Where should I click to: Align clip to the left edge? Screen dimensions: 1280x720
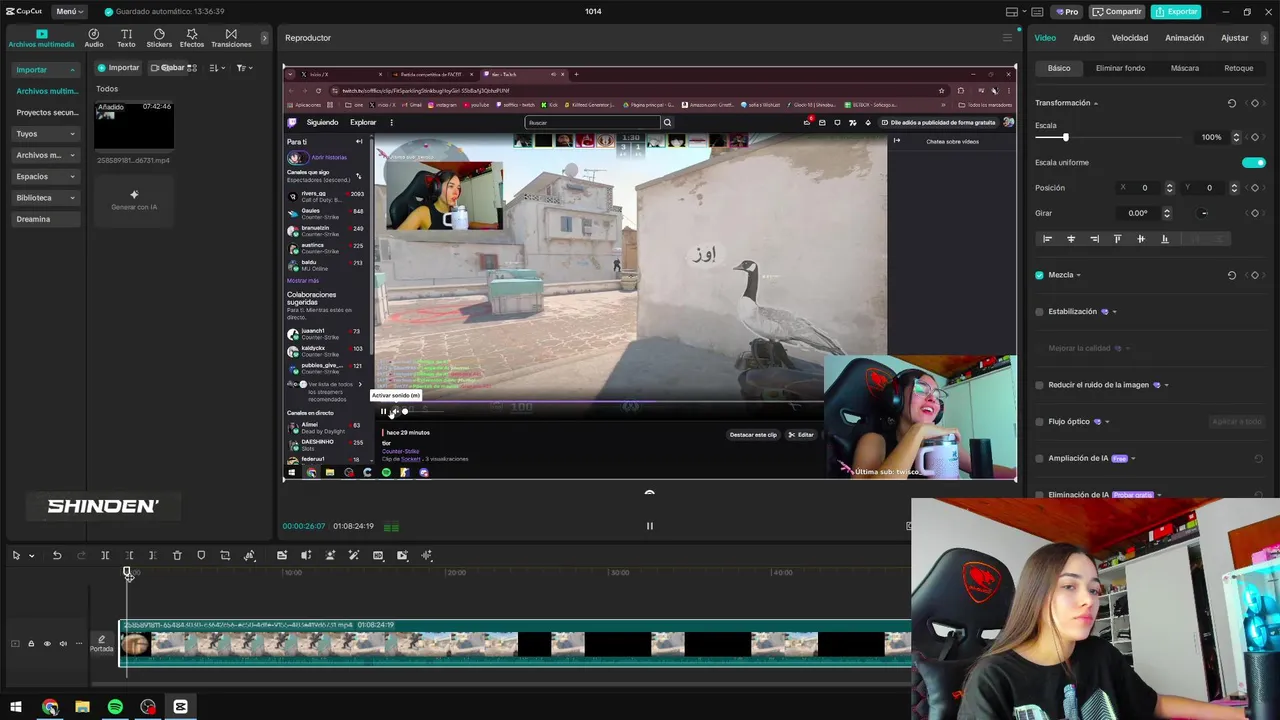tap(1048, 239)
